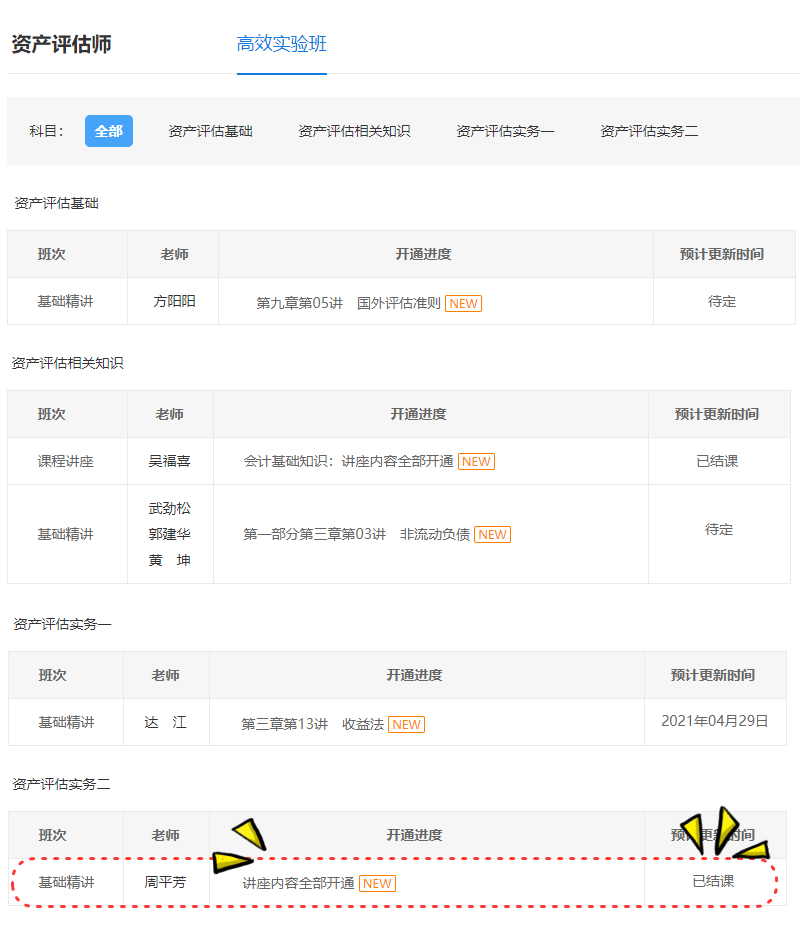The height and width of the screenshot is (933, 800).
Task: Click the 资产评估师 page title
Action: [x=61, y=44]
